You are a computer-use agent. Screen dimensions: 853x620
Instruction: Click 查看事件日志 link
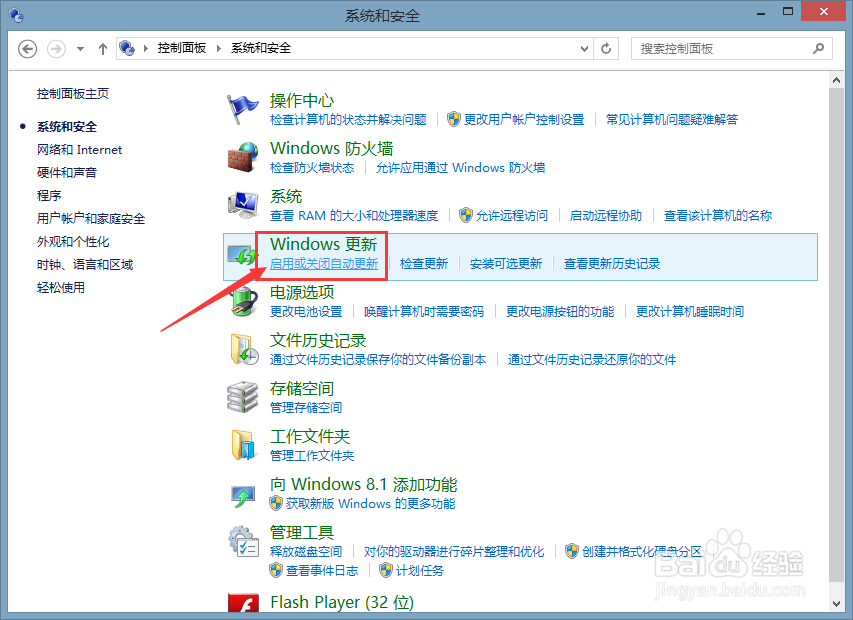click(322, 571)
